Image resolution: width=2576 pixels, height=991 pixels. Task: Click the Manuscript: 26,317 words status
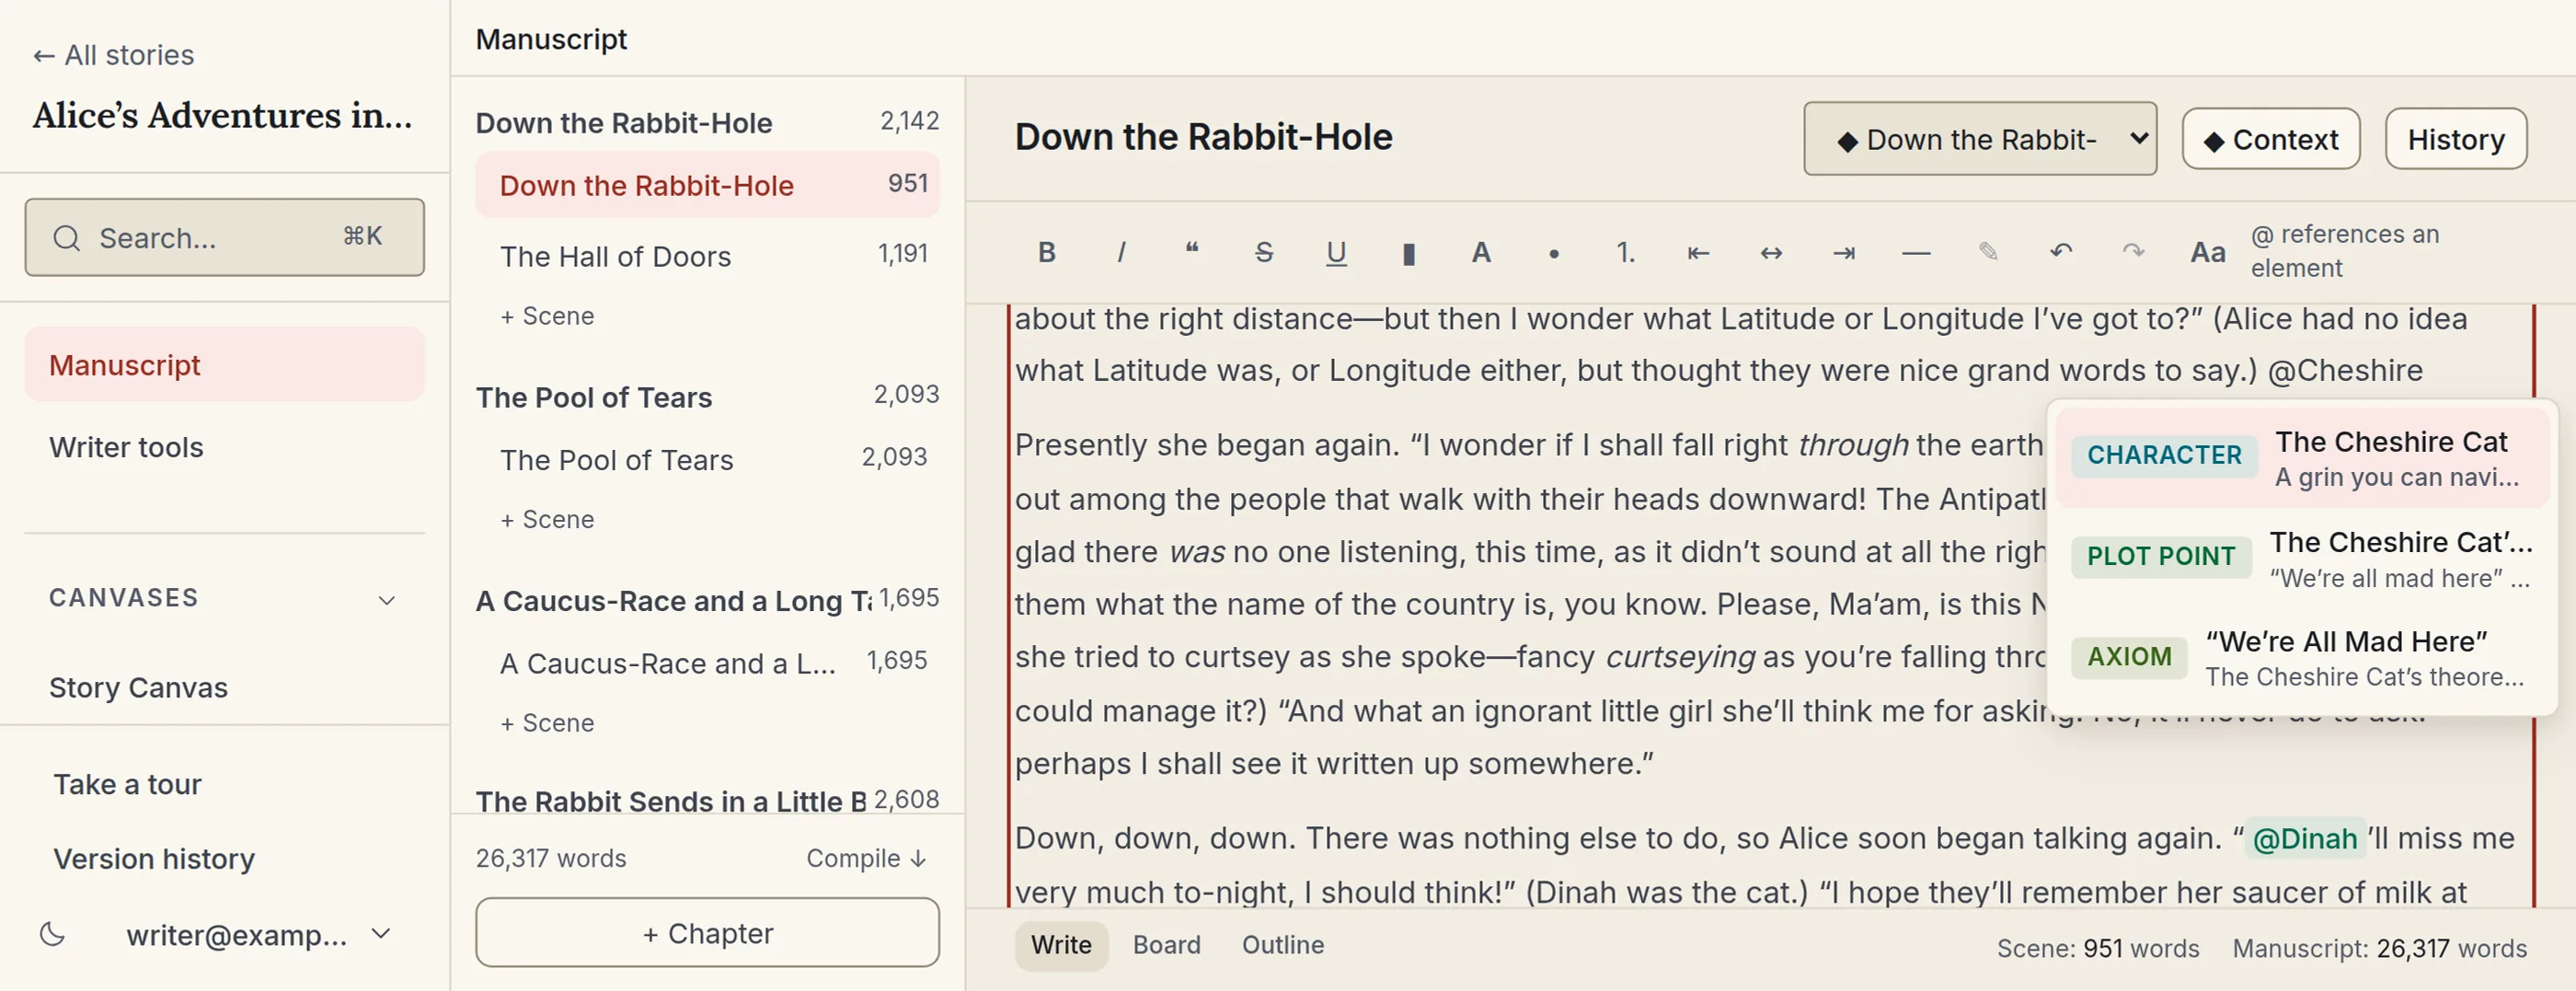click(x=2379, y=948)
